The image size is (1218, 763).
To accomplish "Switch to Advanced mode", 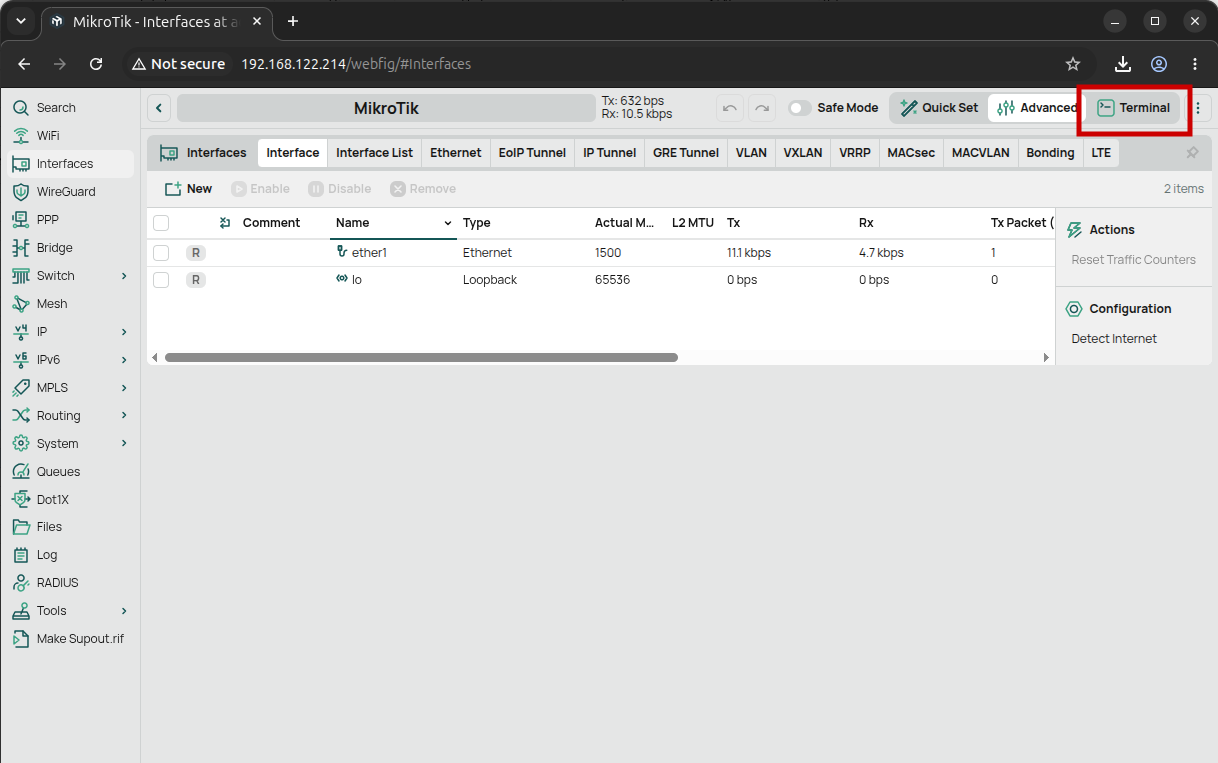I will coord(1037,108).
